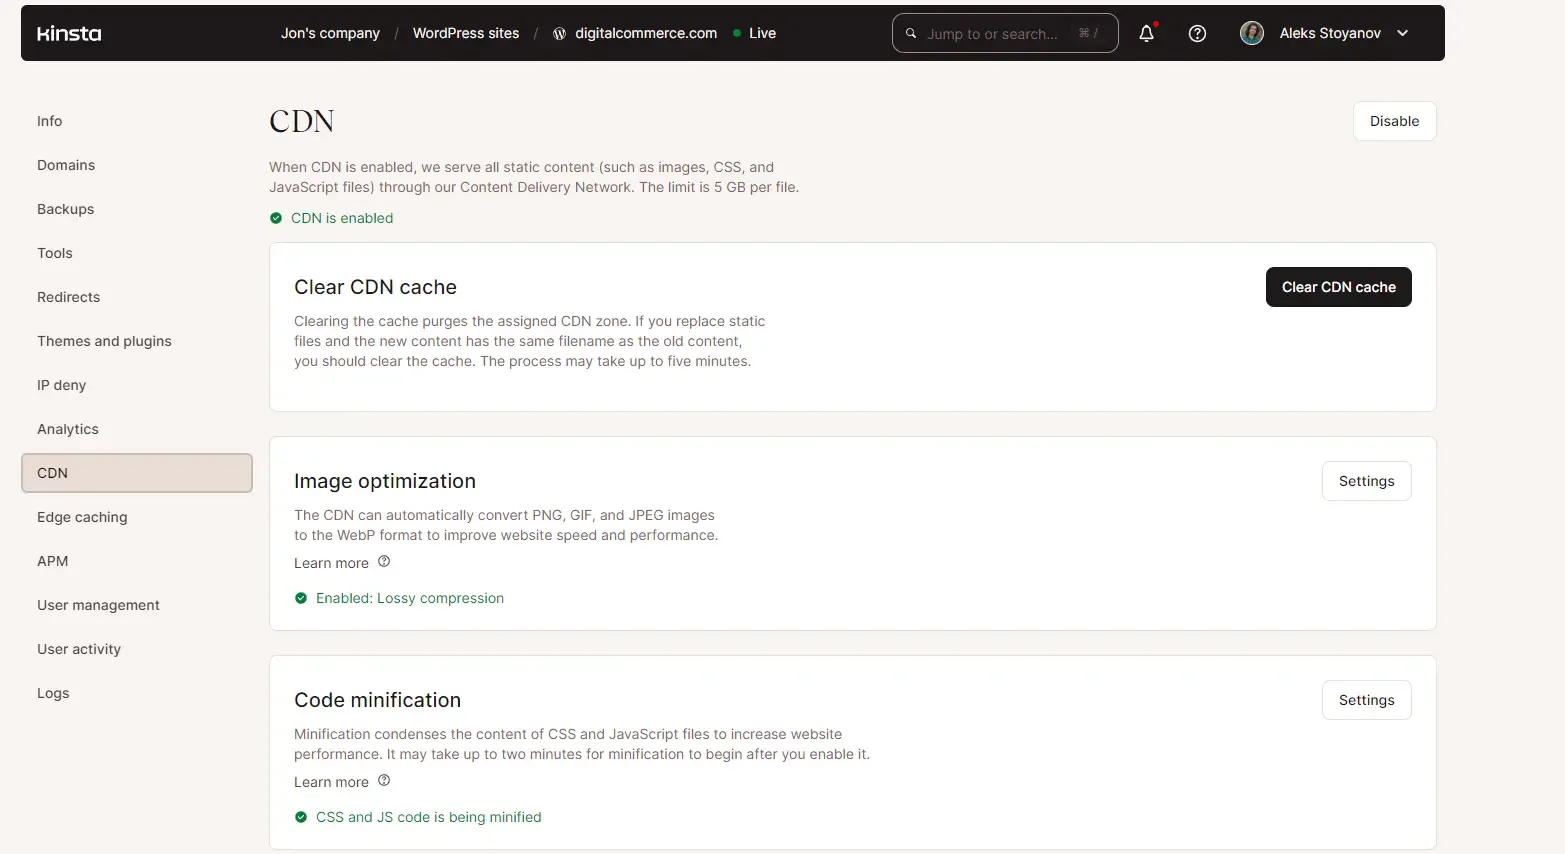1565x854 pixels.
Task: Click the Clear CDN cache button
Action: click(x=1338, y=287)
